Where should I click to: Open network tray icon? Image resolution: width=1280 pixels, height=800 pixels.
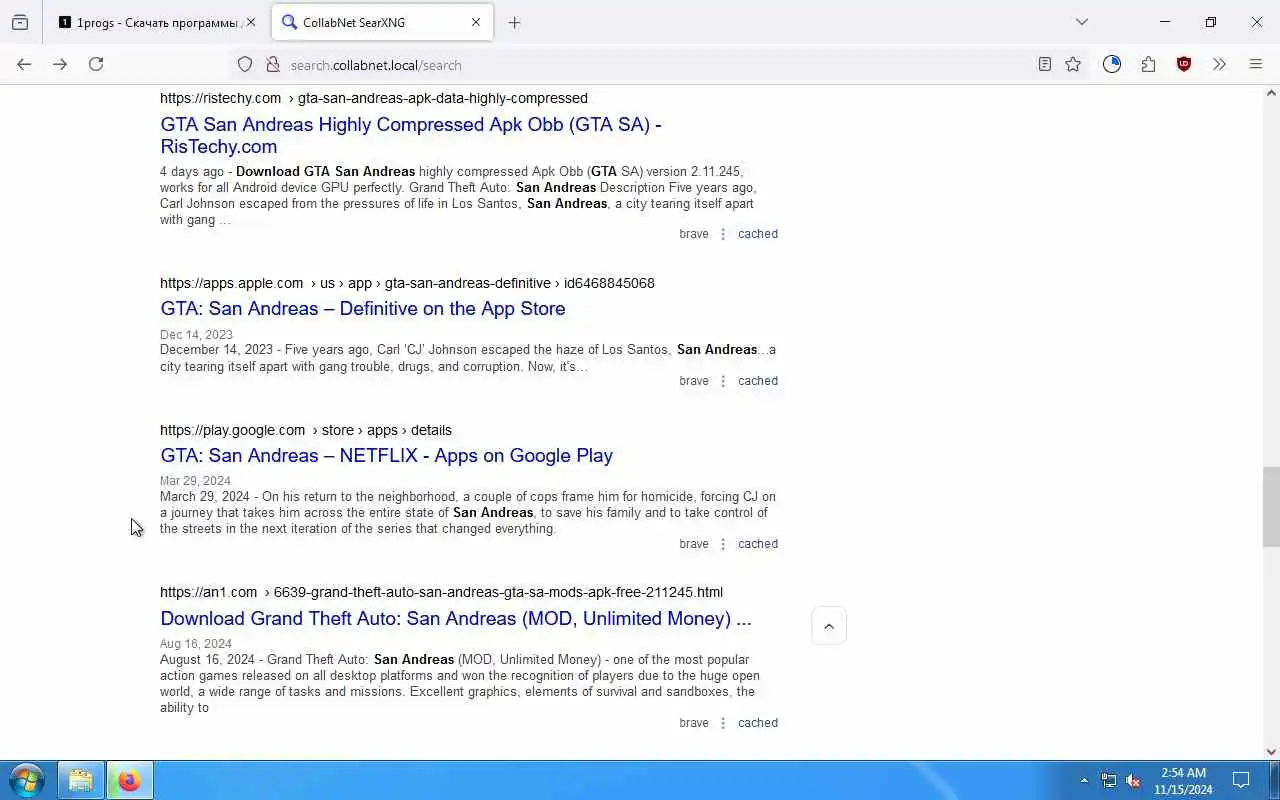pos(1109,780)
